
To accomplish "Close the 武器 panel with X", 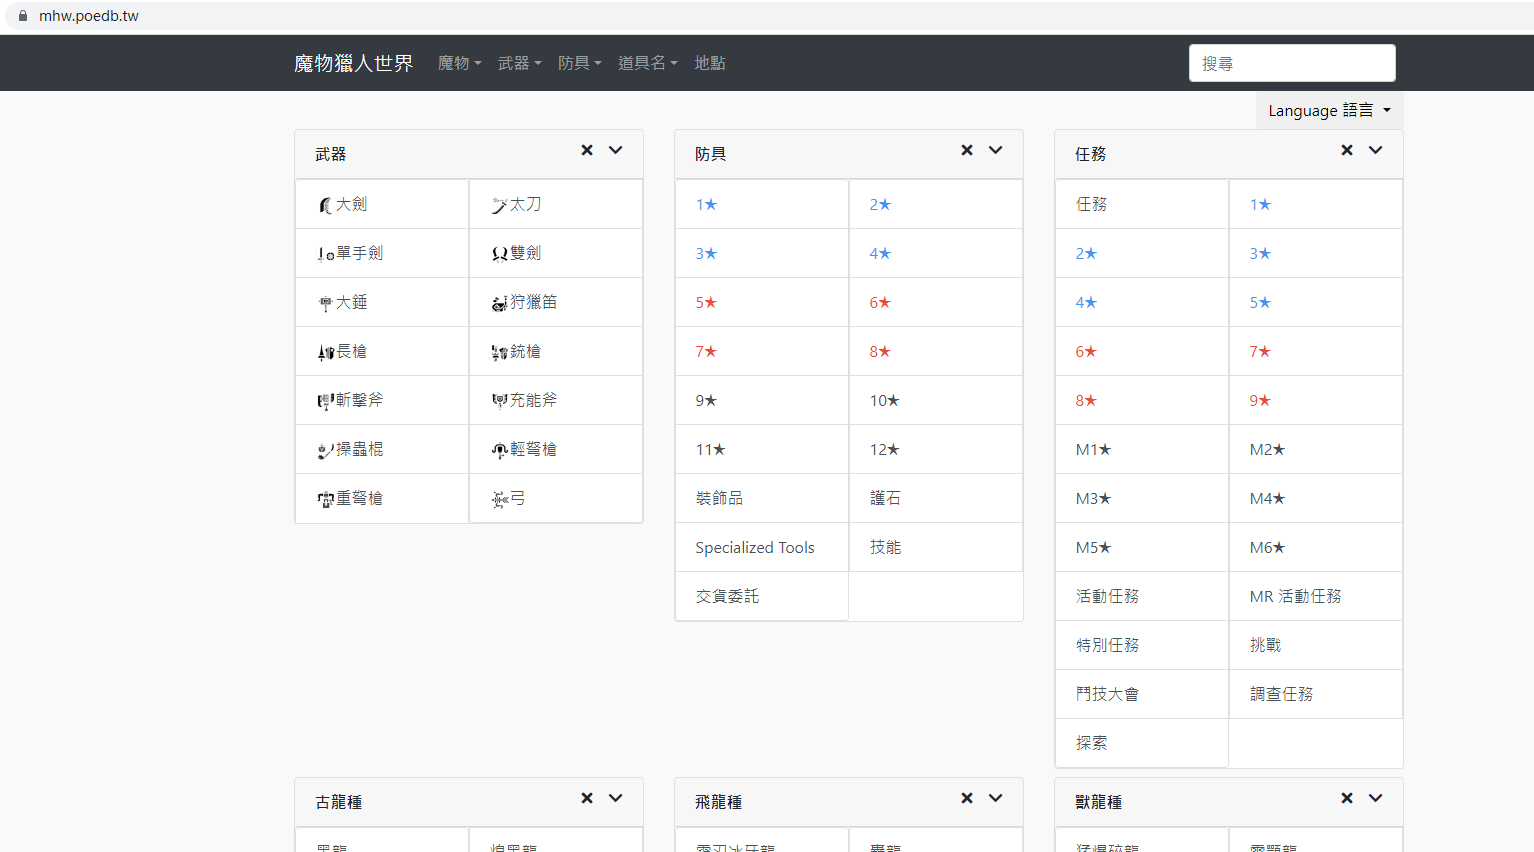I will (x=587, y=150).
